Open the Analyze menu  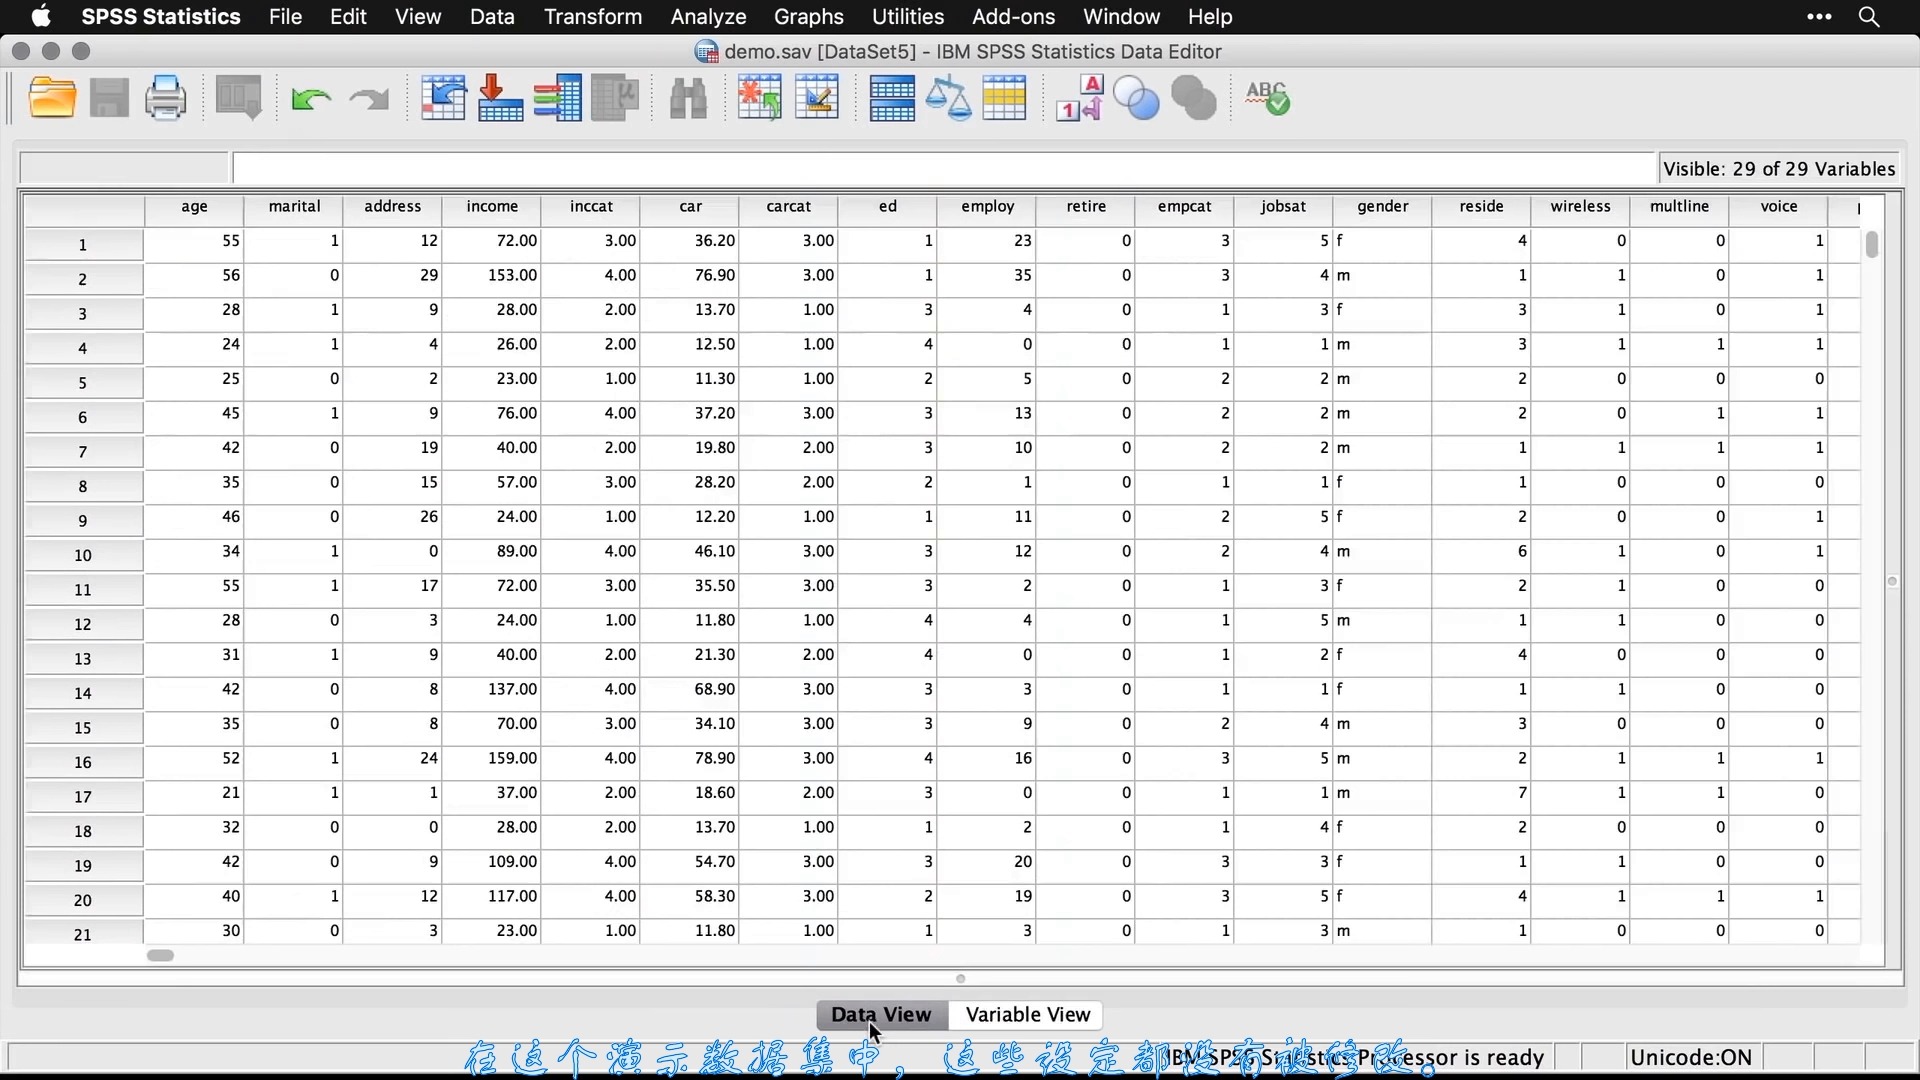tap(708, 17)
